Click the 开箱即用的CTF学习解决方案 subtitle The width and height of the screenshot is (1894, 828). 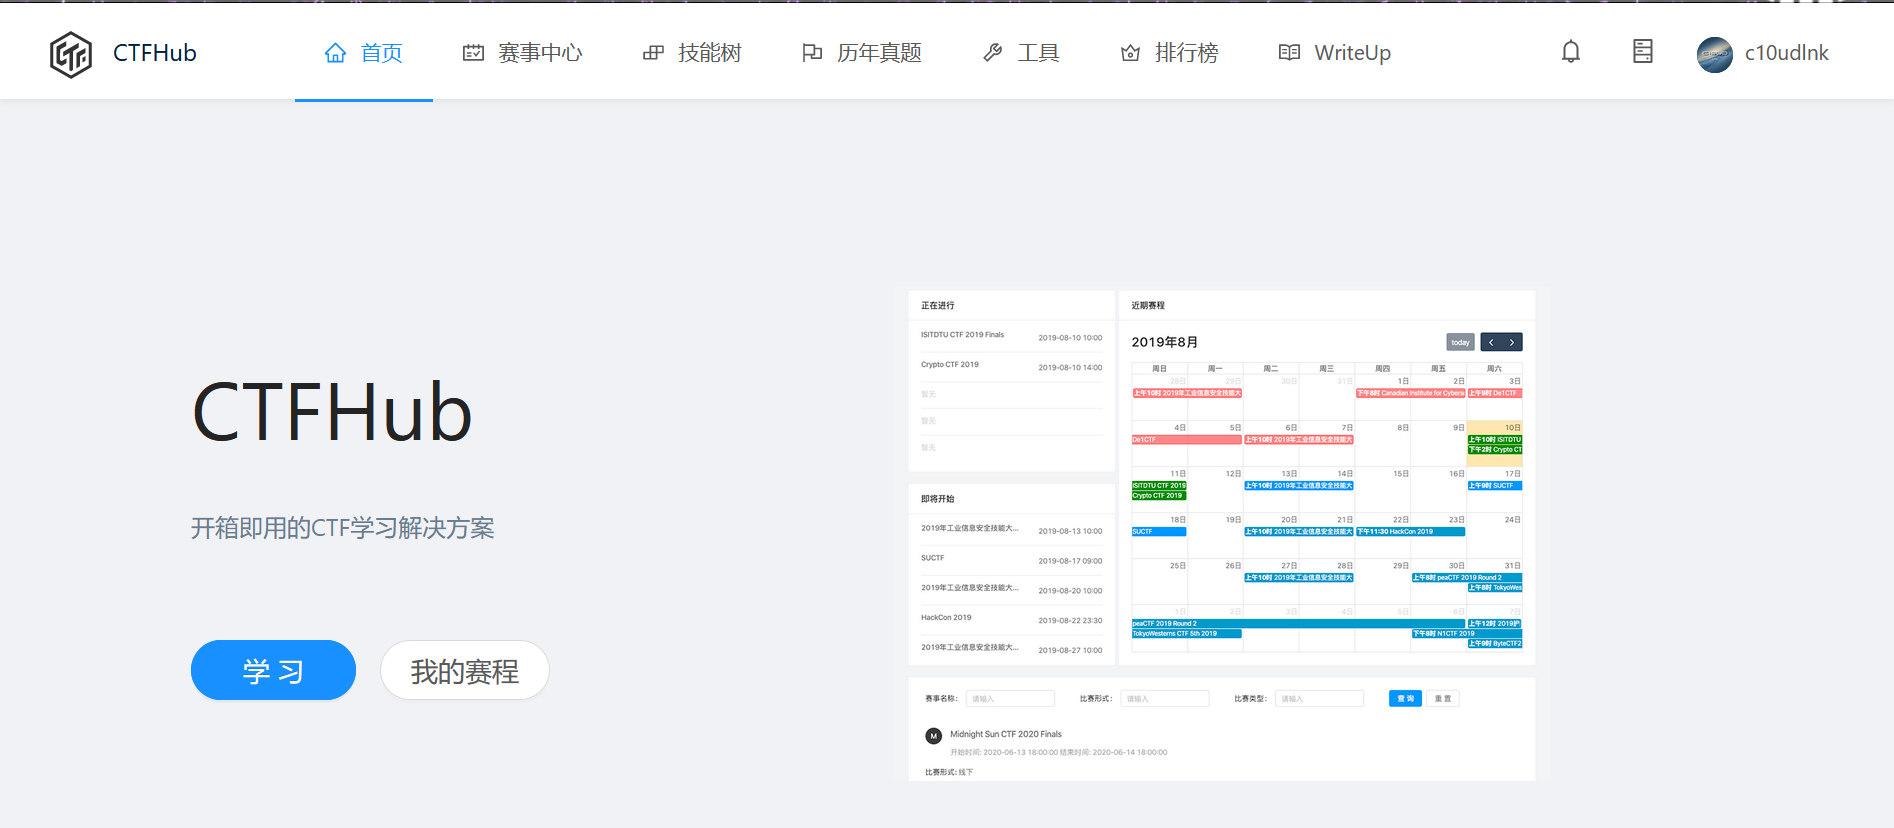click(x=343, y=528)
